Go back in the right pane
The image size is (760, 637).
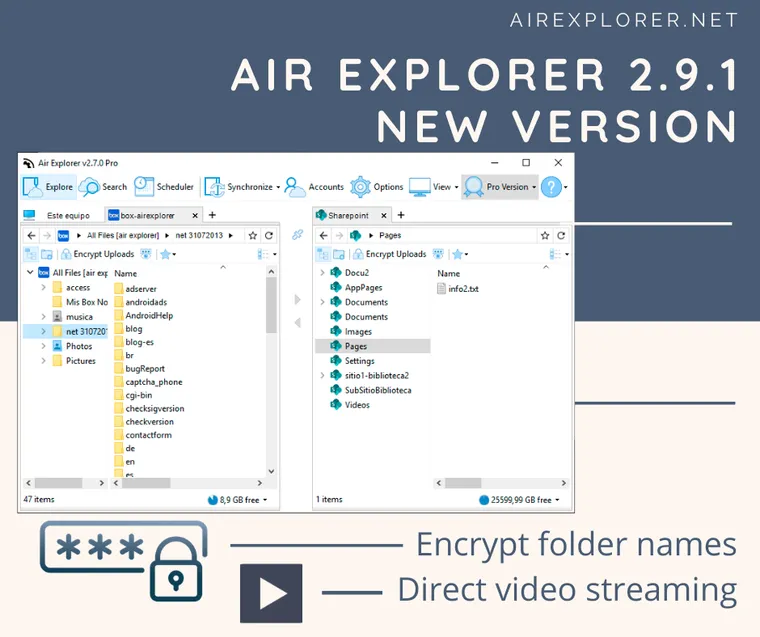pyautogui.click(x=324, y=236)
